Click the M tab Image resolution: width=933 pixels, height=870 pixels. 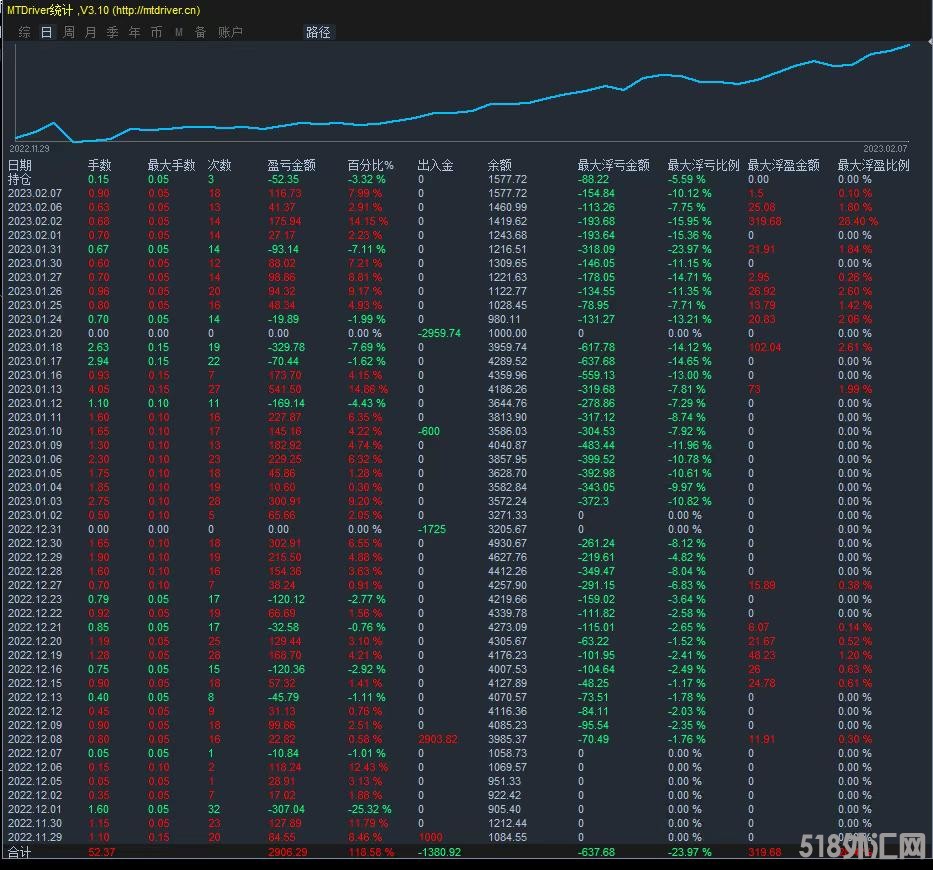[x=178, y=32]
